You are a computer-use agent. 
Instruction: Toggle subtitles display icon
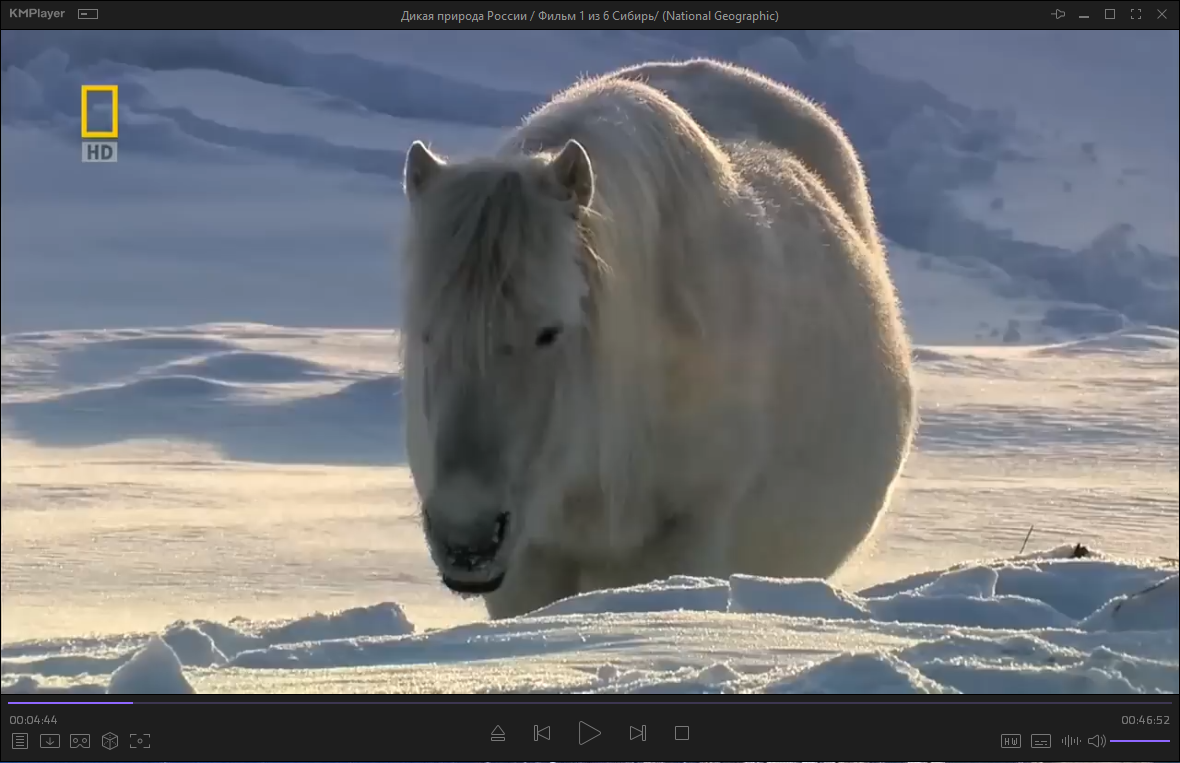(1041, 741)
